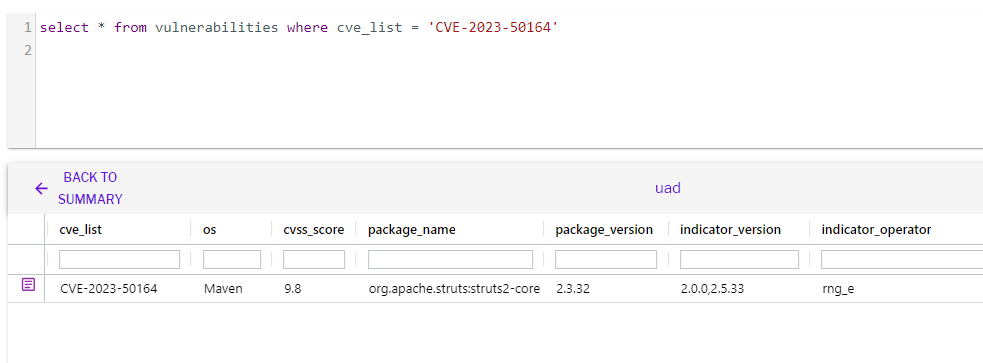
Task: Sort by indicator_operator column header
Action: 876,229
